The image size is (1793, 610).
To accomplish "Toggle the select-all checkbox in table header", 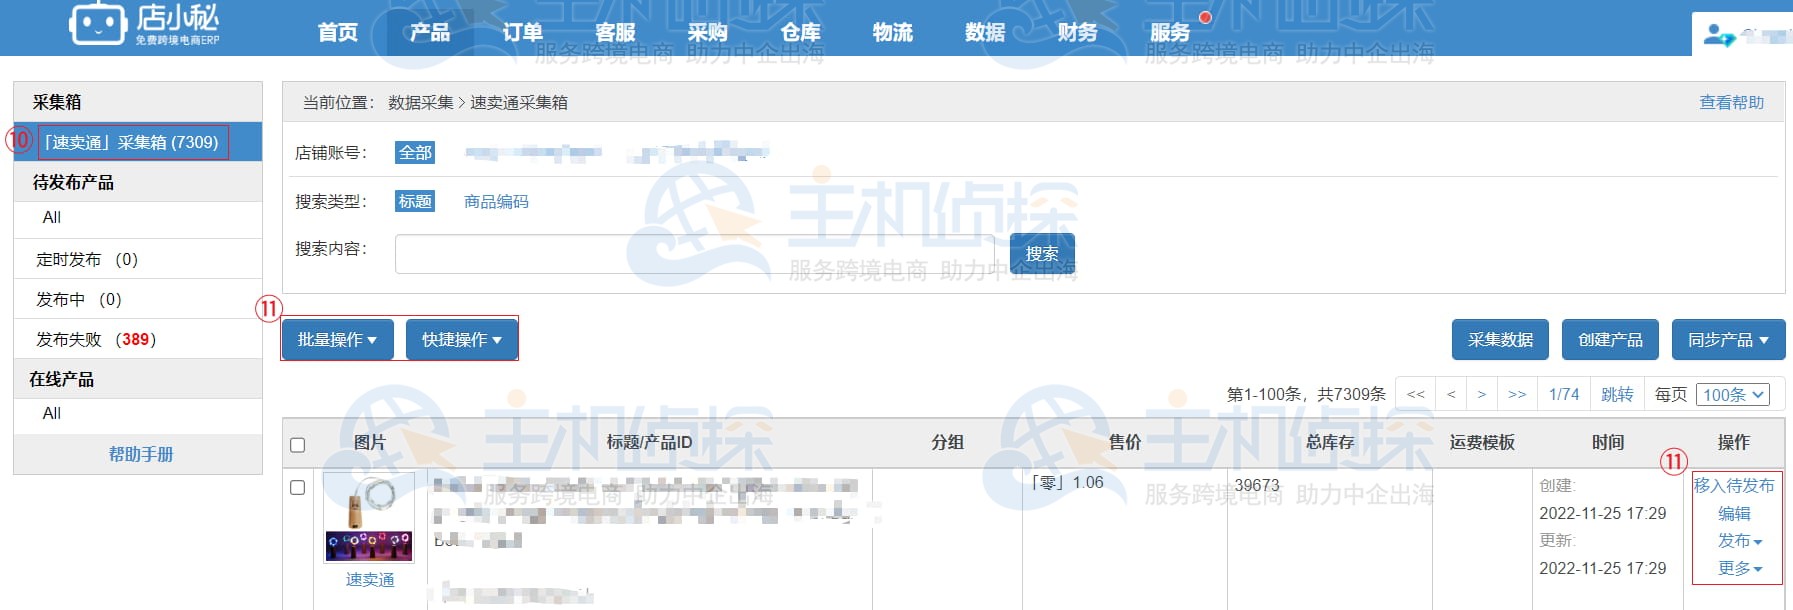I will 297,445.
